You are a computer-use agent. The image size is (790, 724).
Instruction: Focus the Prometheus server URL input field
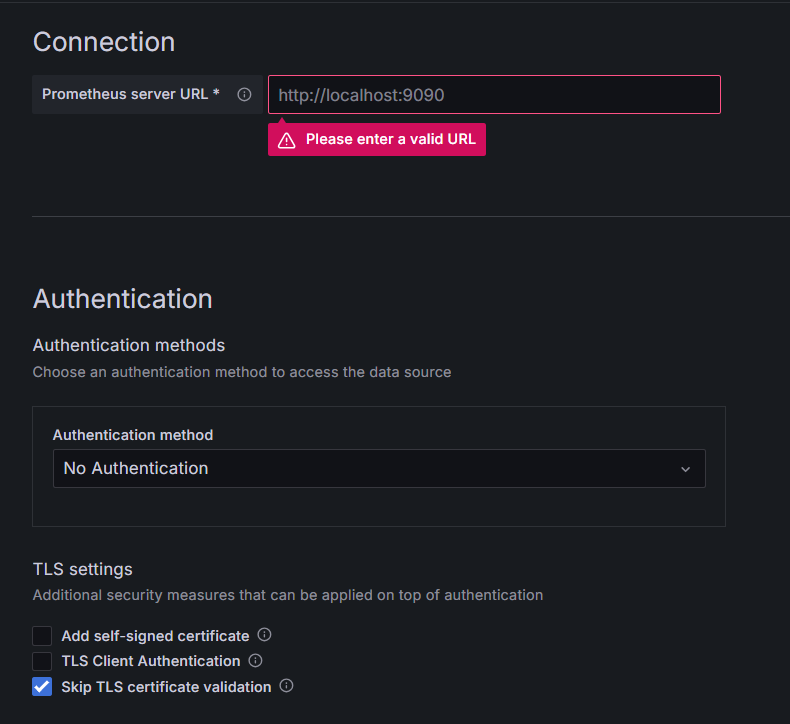click(494, 95)
